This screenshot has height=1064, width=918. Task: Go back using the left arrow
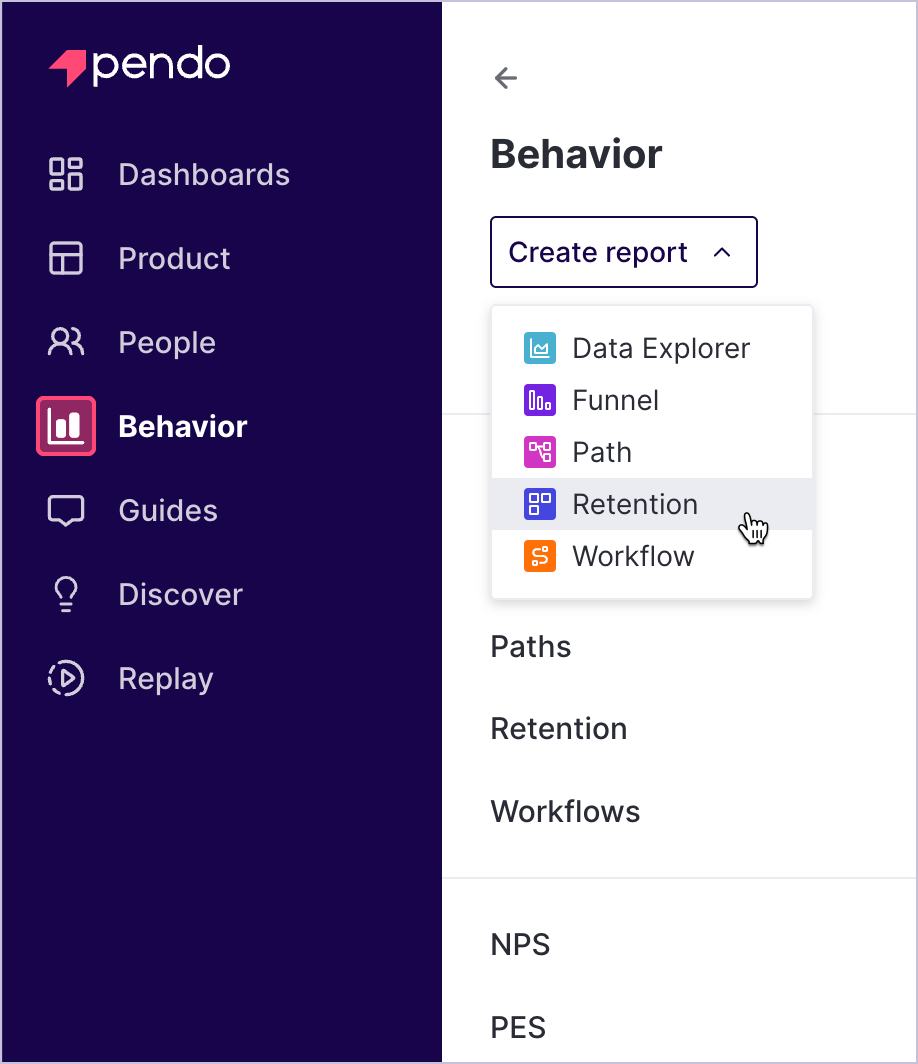[x=505, y=78]
